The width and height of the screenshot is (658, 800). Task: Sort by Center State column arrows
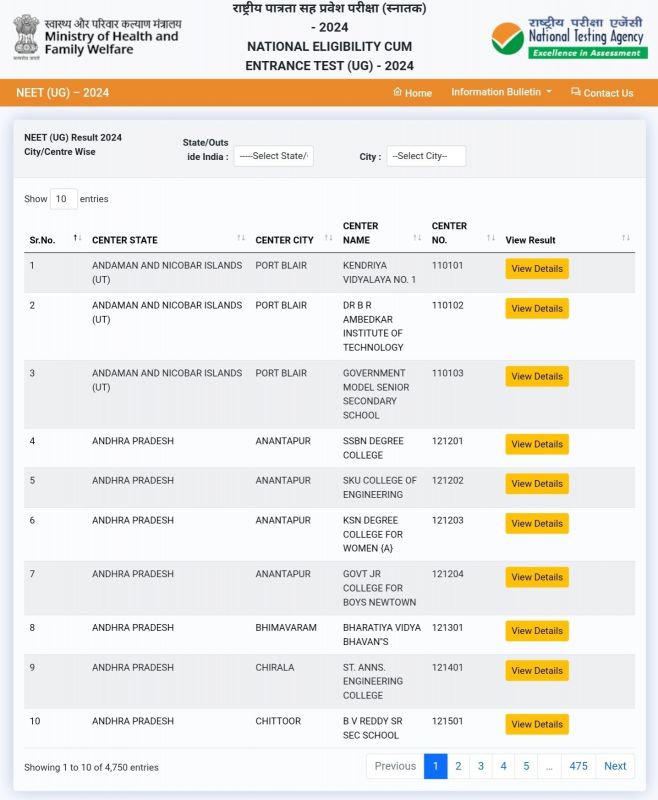(x=241, y=238)
